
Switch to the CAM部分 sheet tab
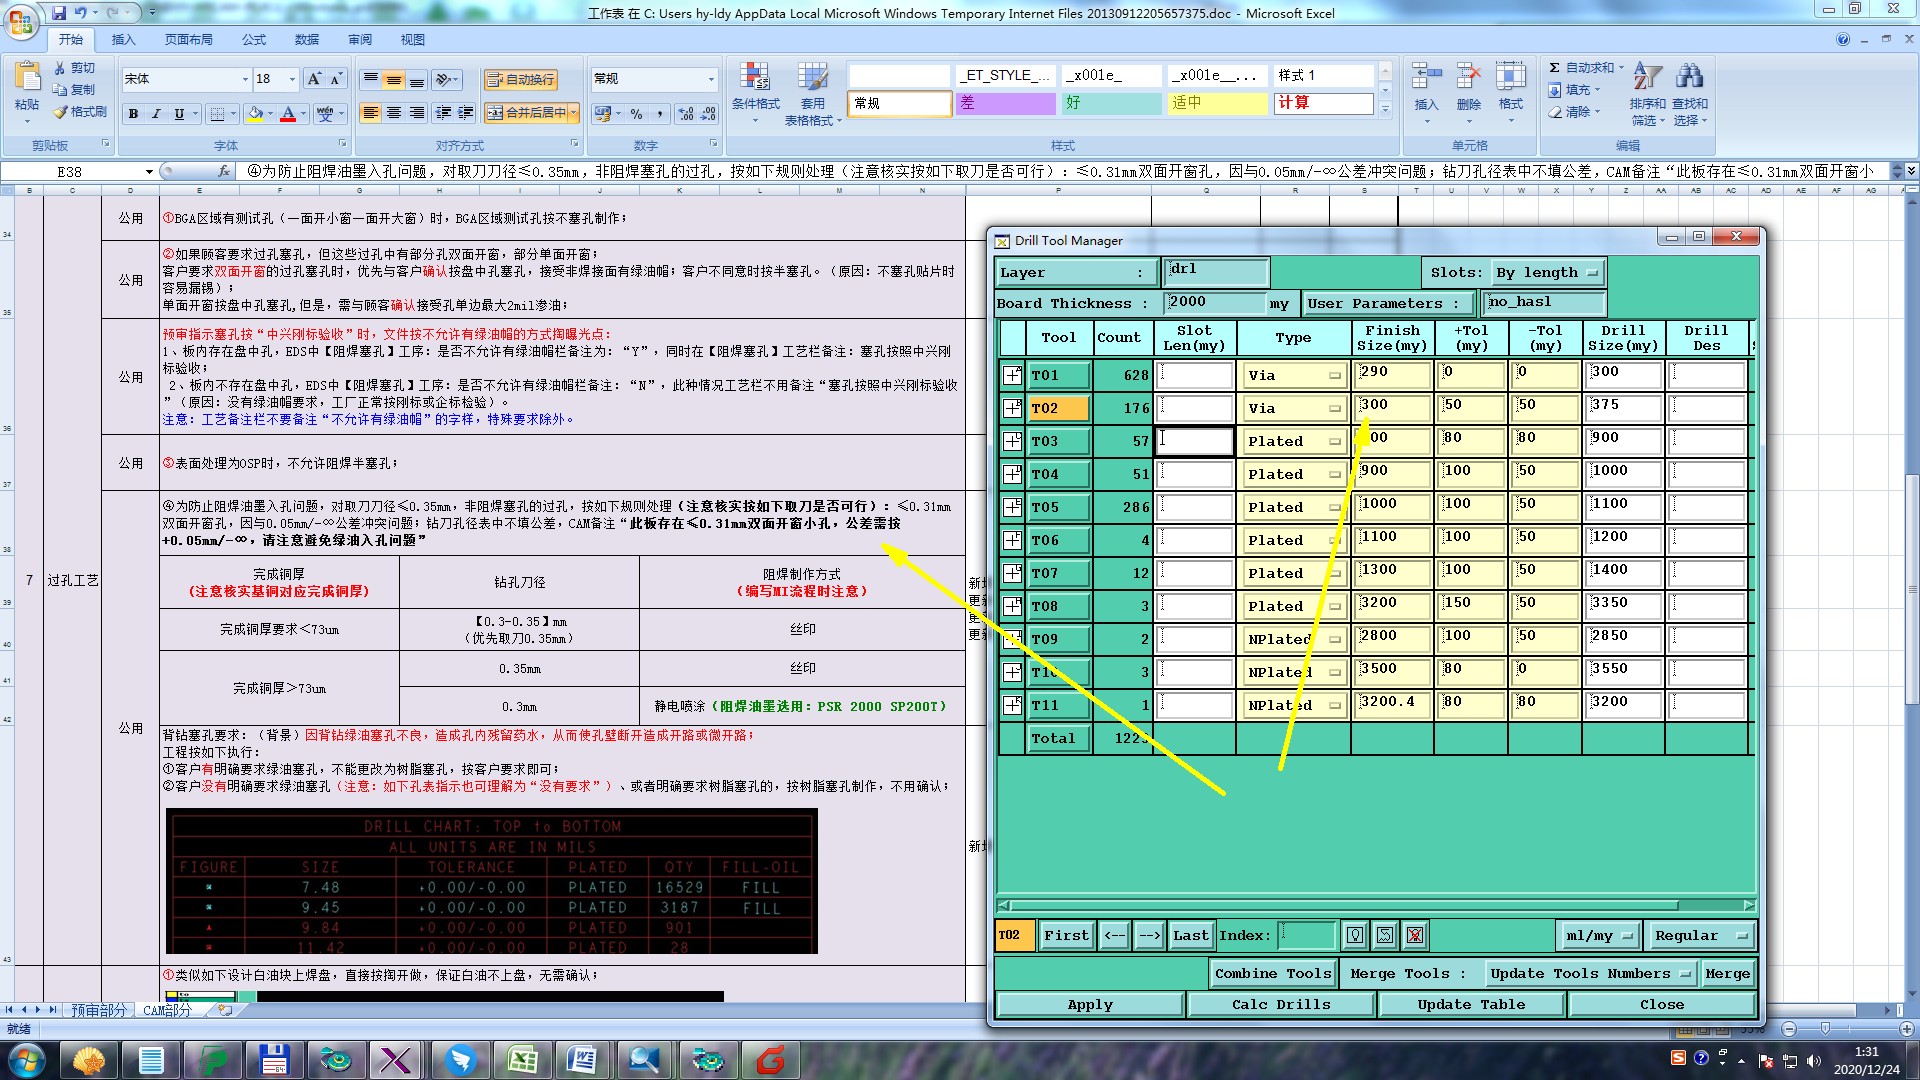pyautogui.click(x=167, y=1010)
